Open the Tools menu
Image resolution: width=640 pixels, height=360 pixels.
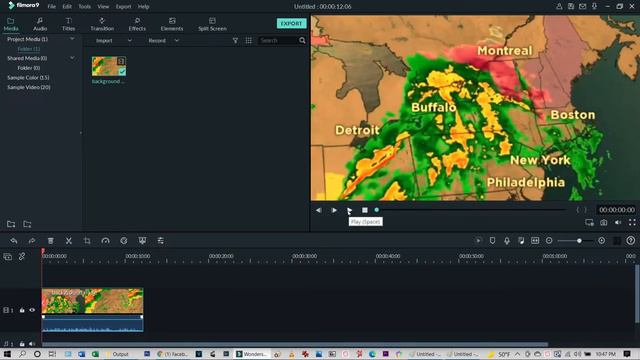(x=84, y=7)
